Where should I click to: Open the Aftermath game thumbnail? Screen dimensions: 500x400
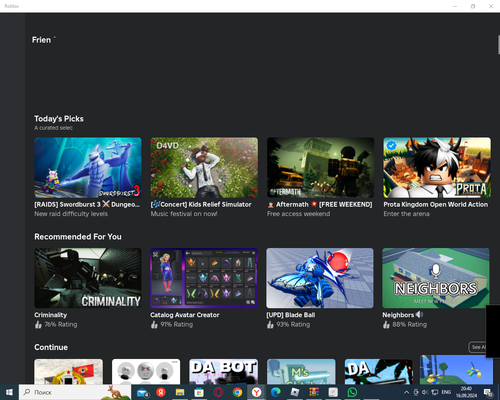click(320, 167)
